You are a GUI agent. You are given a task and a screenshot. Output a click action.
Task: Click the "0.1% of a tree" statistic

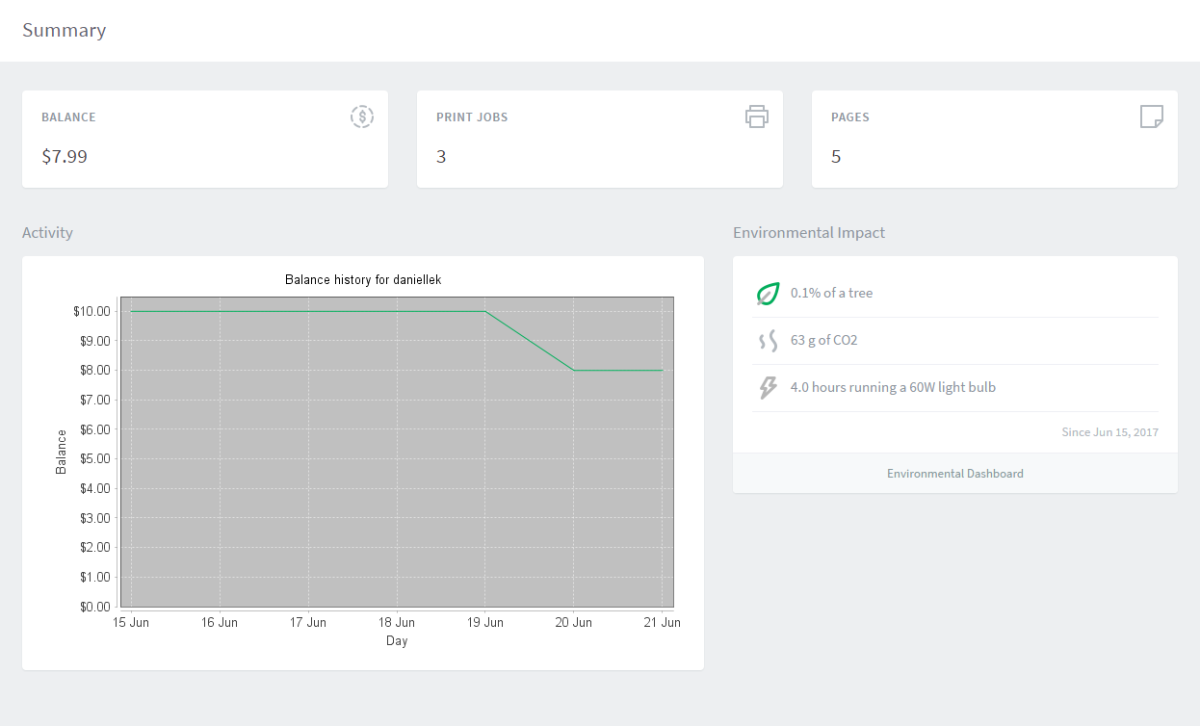pyautogui.click(x=831, y=293)
